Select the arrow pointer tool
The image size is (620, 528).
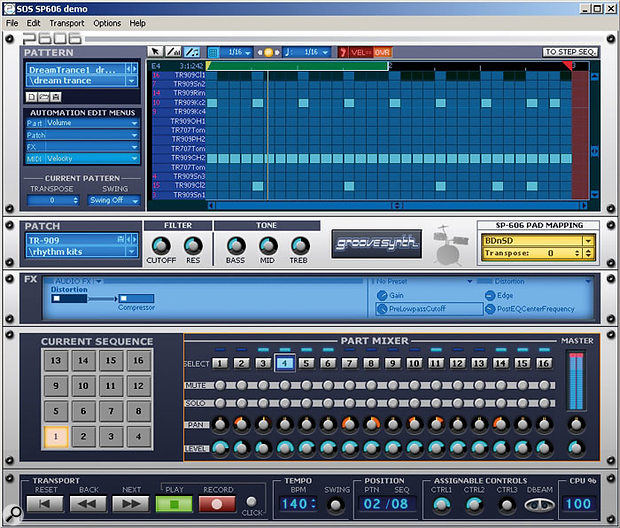[x=155, y=52]
